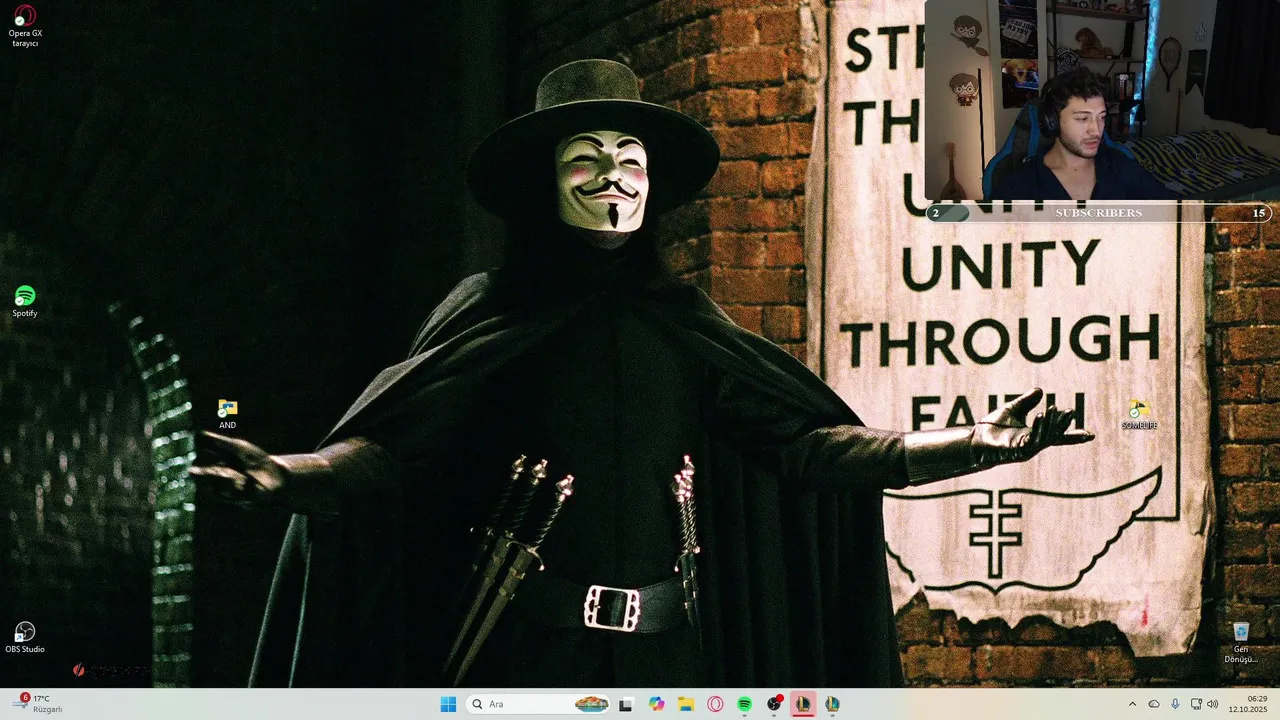Select the SOMELIFE folder on desktop
Image resolution: width=1280 pixels, height=720 pixels.
1139,415
